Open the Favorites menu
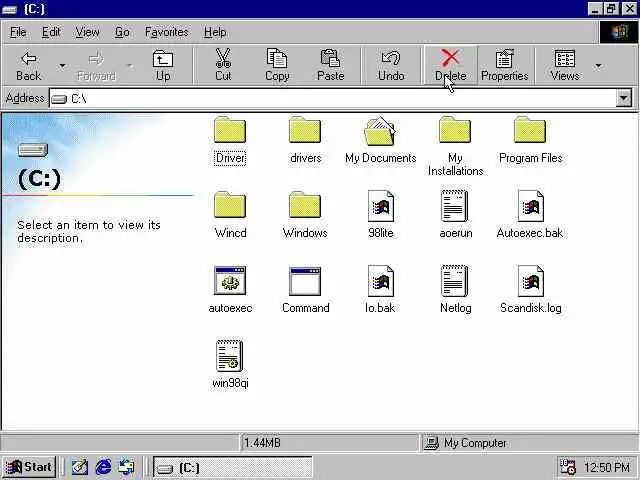The height and width of the screenshot is (480, 640). (167, 32)
